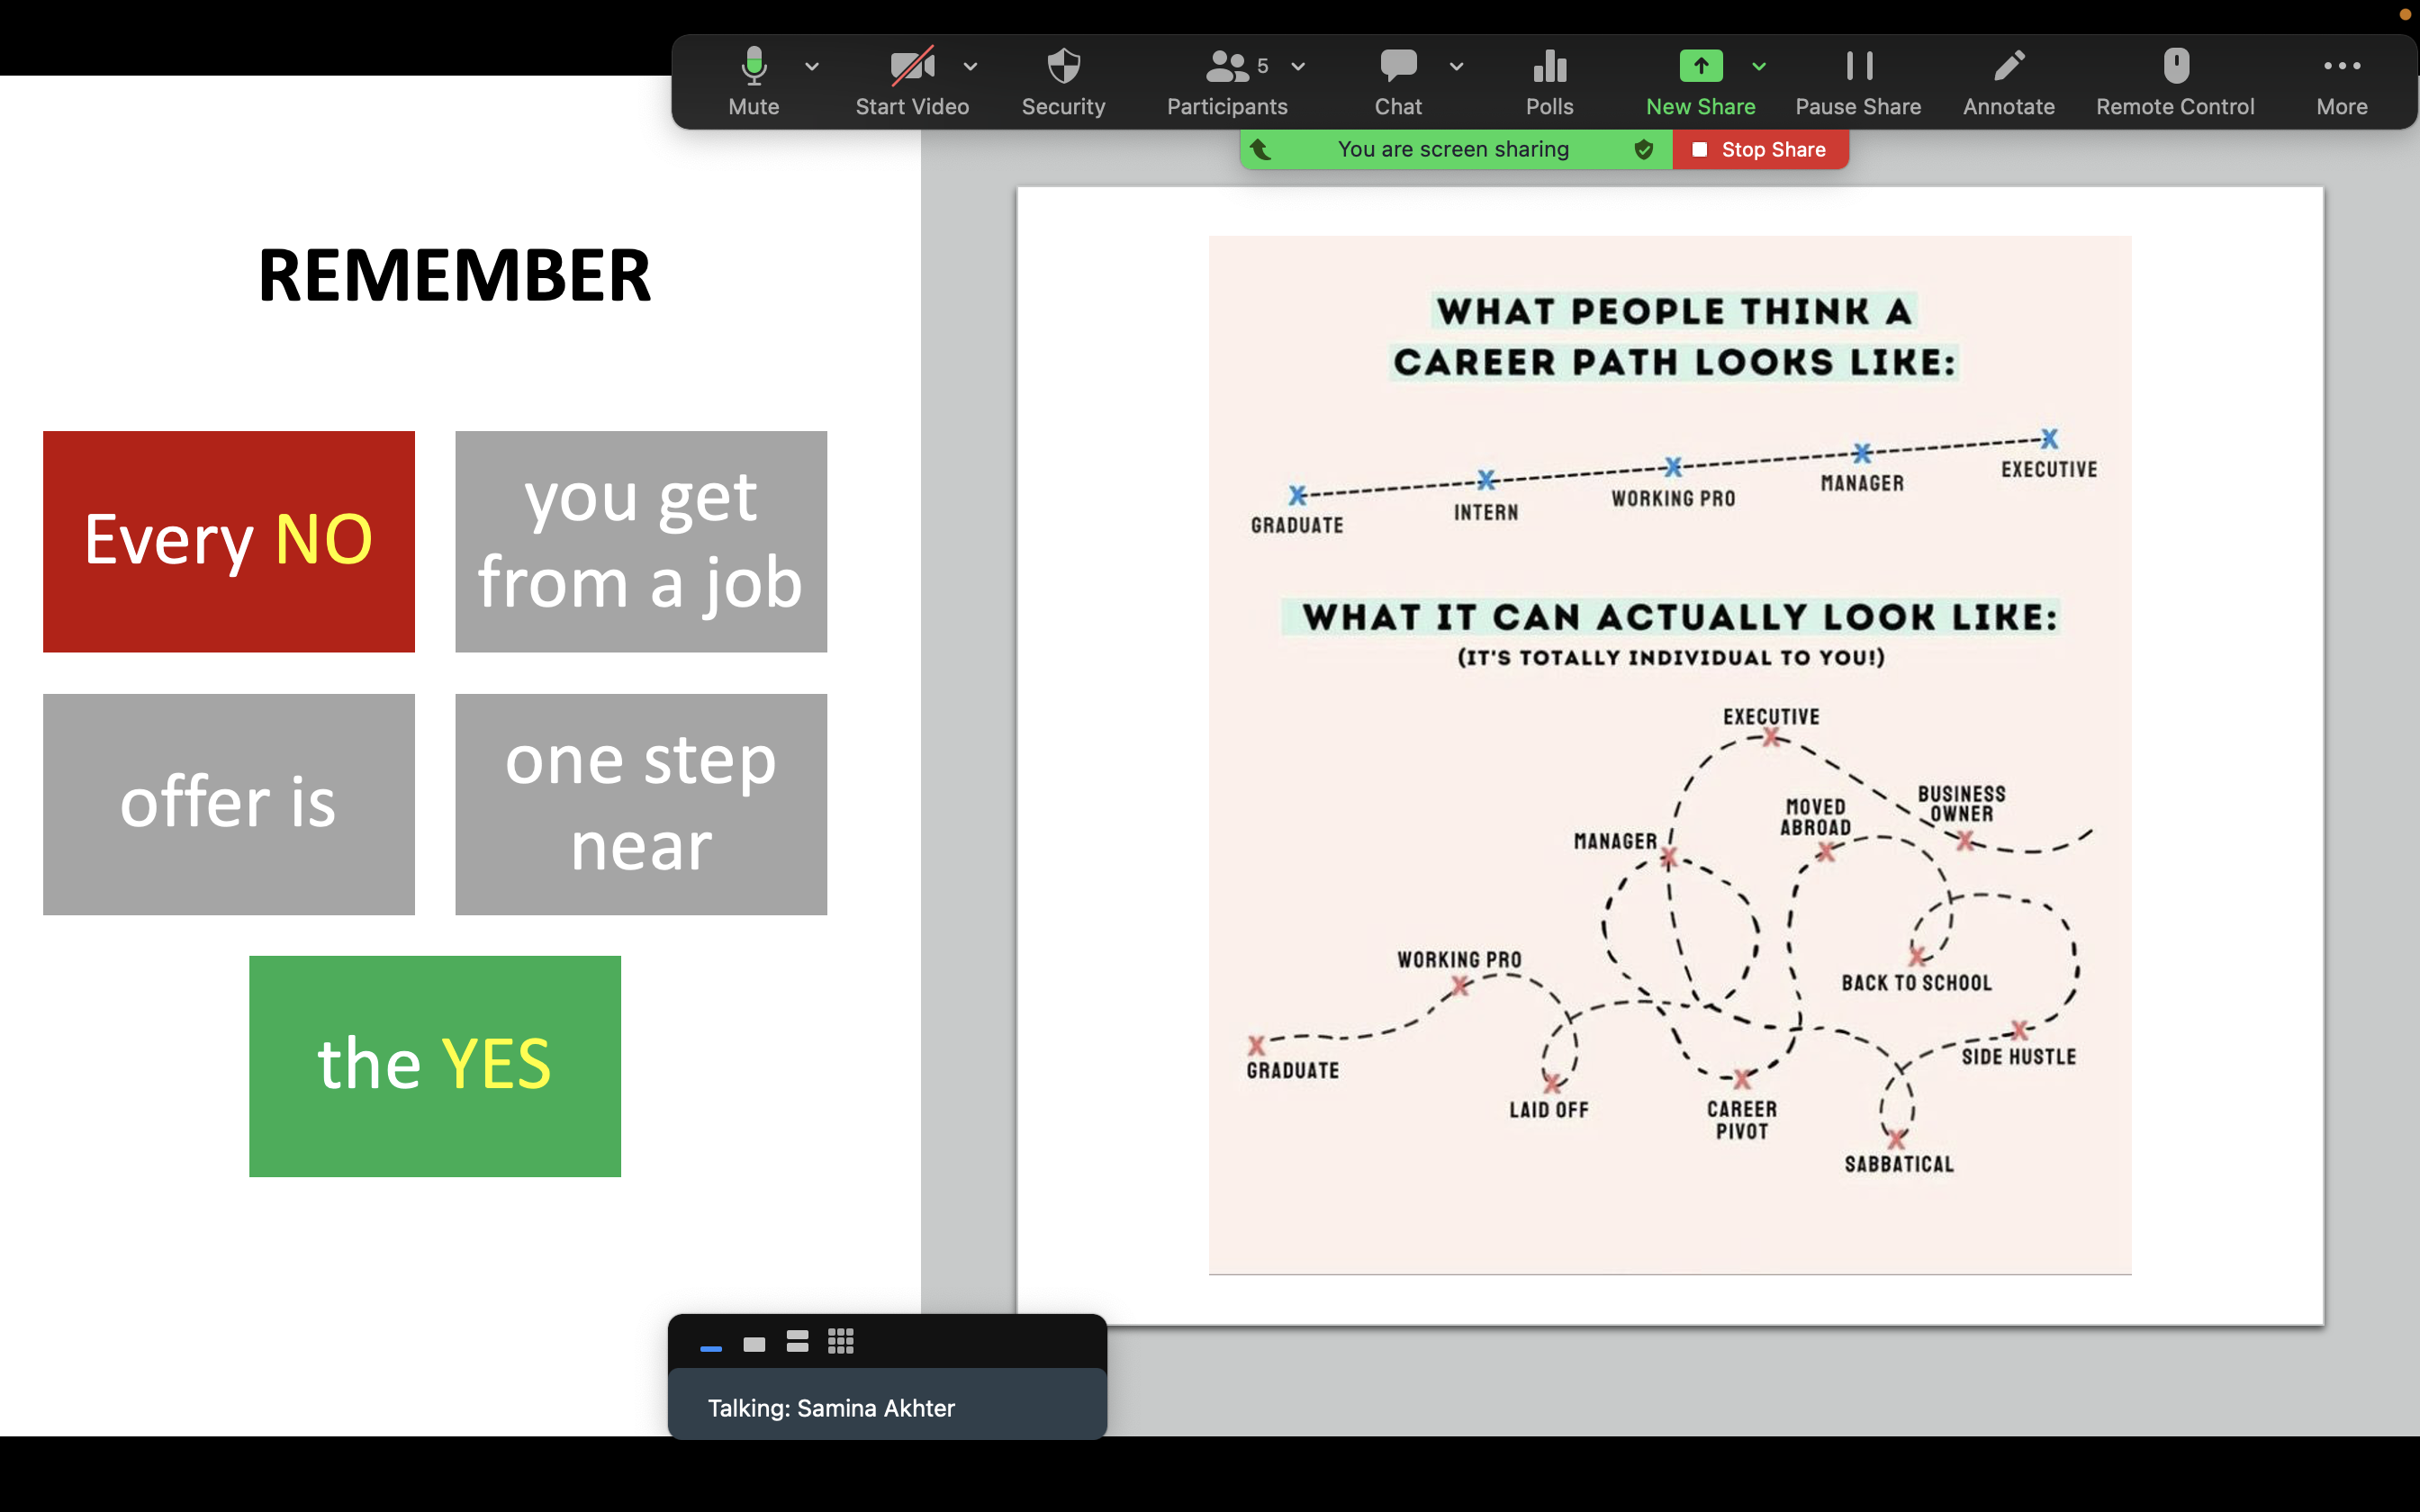
Task: Click the career path image
Action: pos(1670,755)
